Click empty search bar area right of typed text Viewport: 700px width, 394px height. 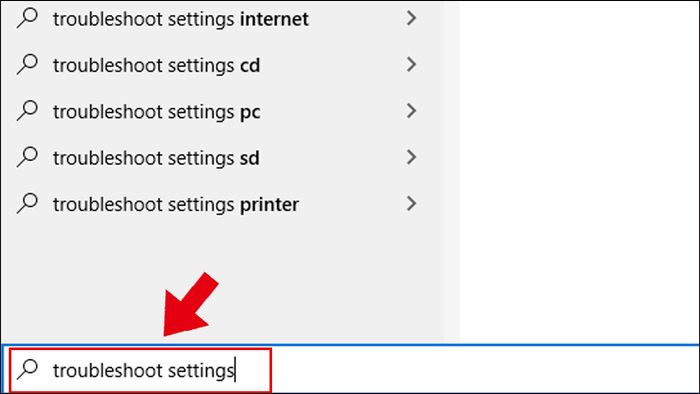(484, 370)
